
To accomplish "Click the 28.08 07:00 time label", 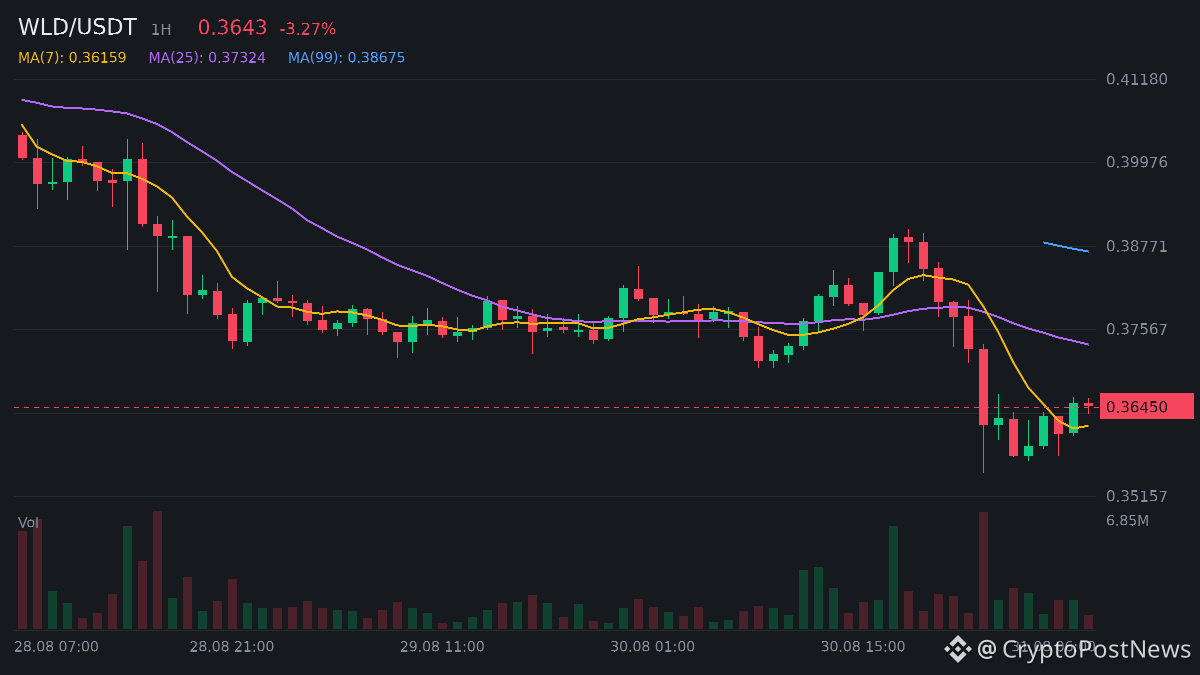I will 56,647.
